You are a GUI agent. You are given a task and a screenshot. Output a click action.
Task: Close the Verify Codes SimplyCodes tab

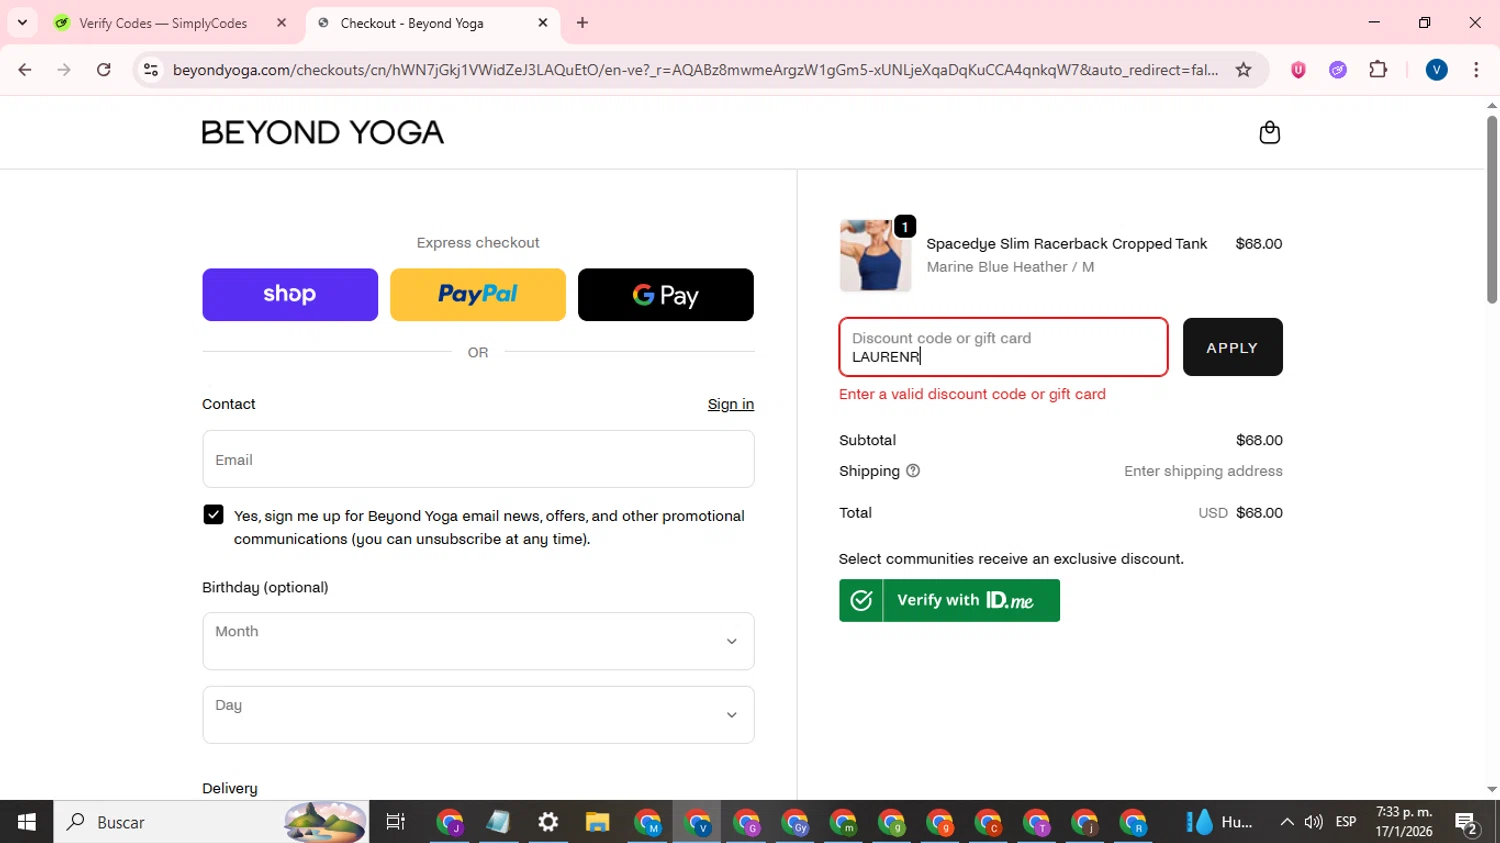(x=281, y=23)
